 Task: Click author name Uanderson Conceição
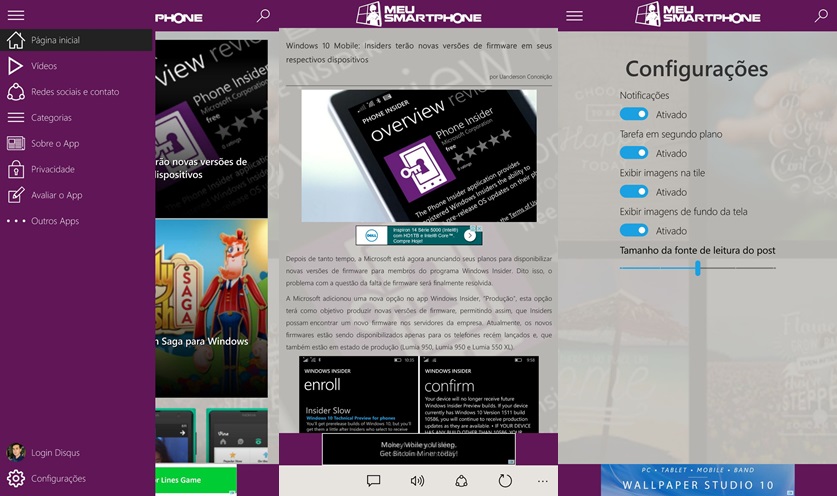click(525, 76)
